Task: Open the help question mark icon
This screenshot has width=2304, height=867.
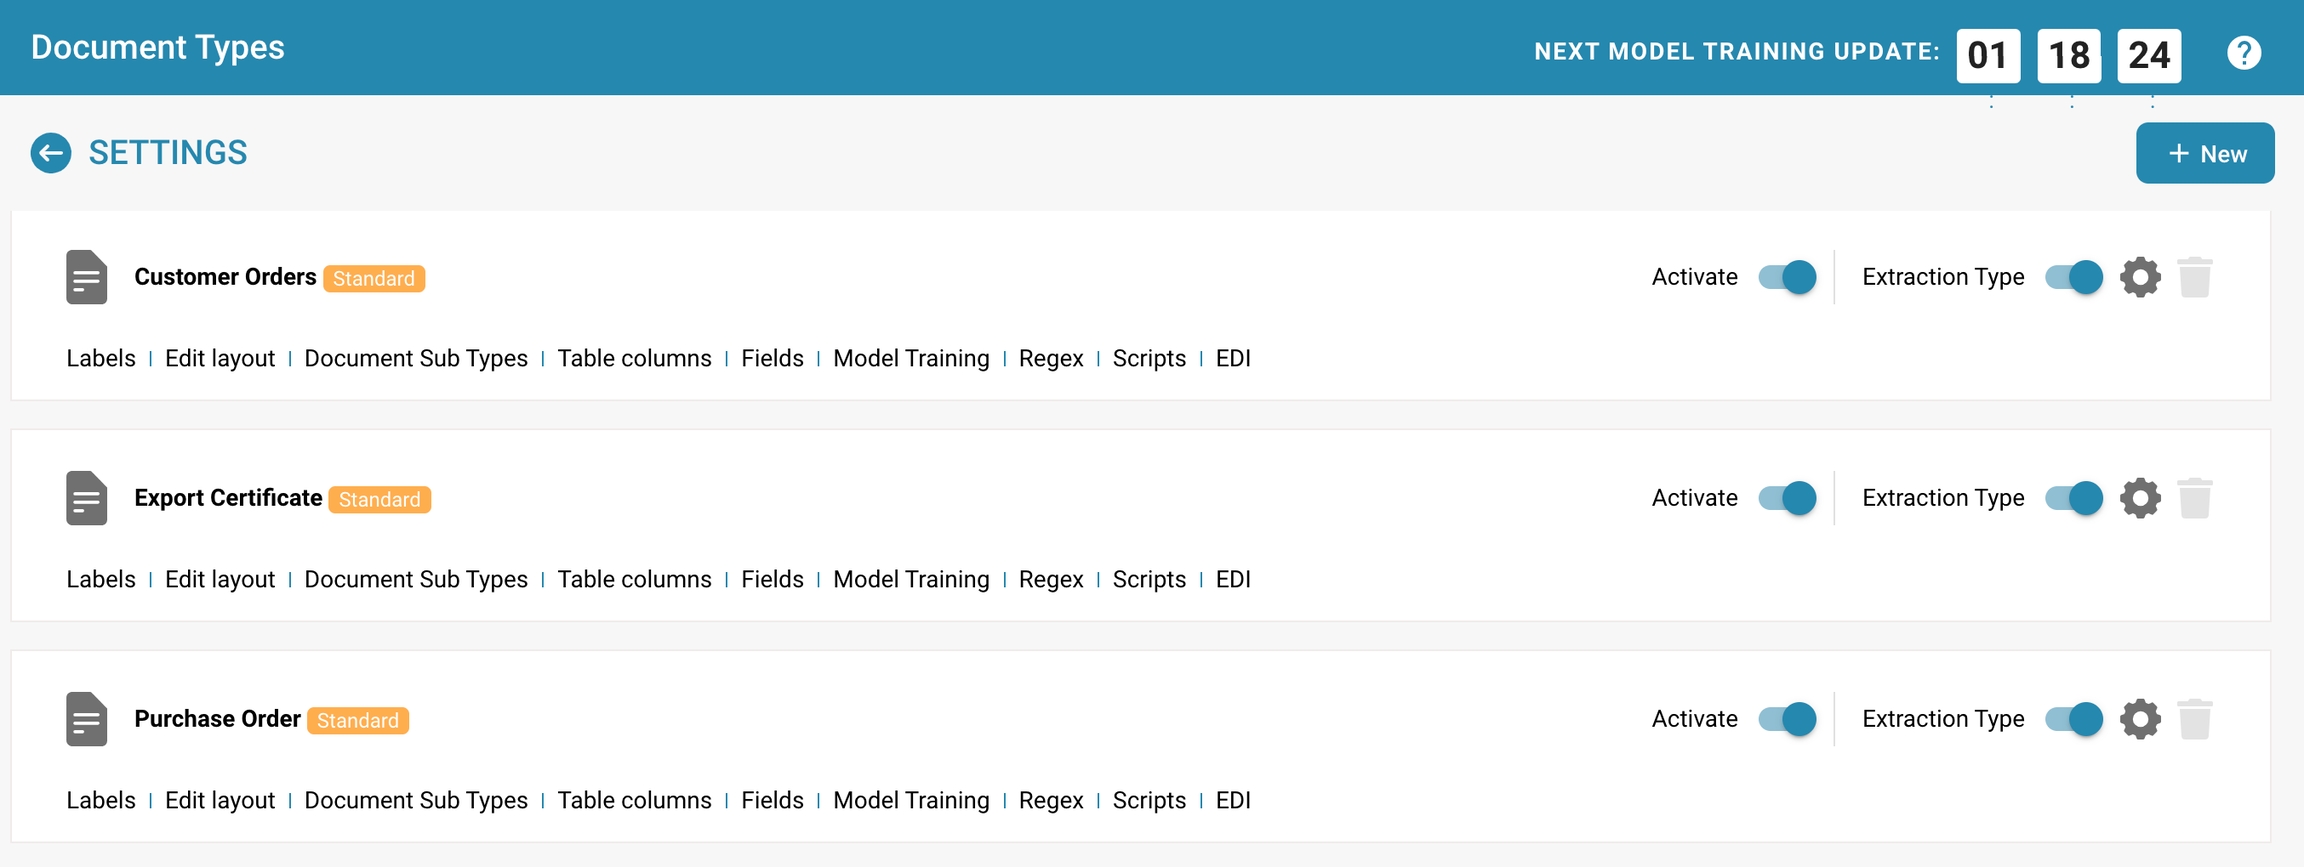Action: coord(2243,53)
